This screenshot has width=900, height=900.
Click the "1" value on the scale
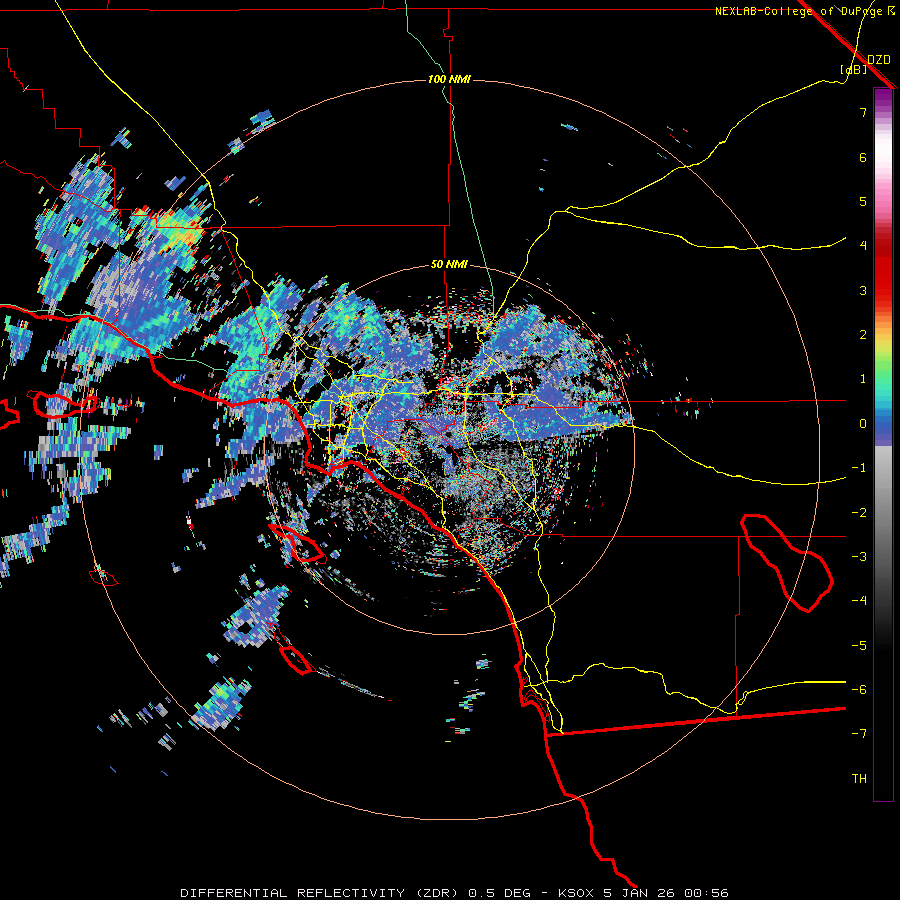click(863, 379)
